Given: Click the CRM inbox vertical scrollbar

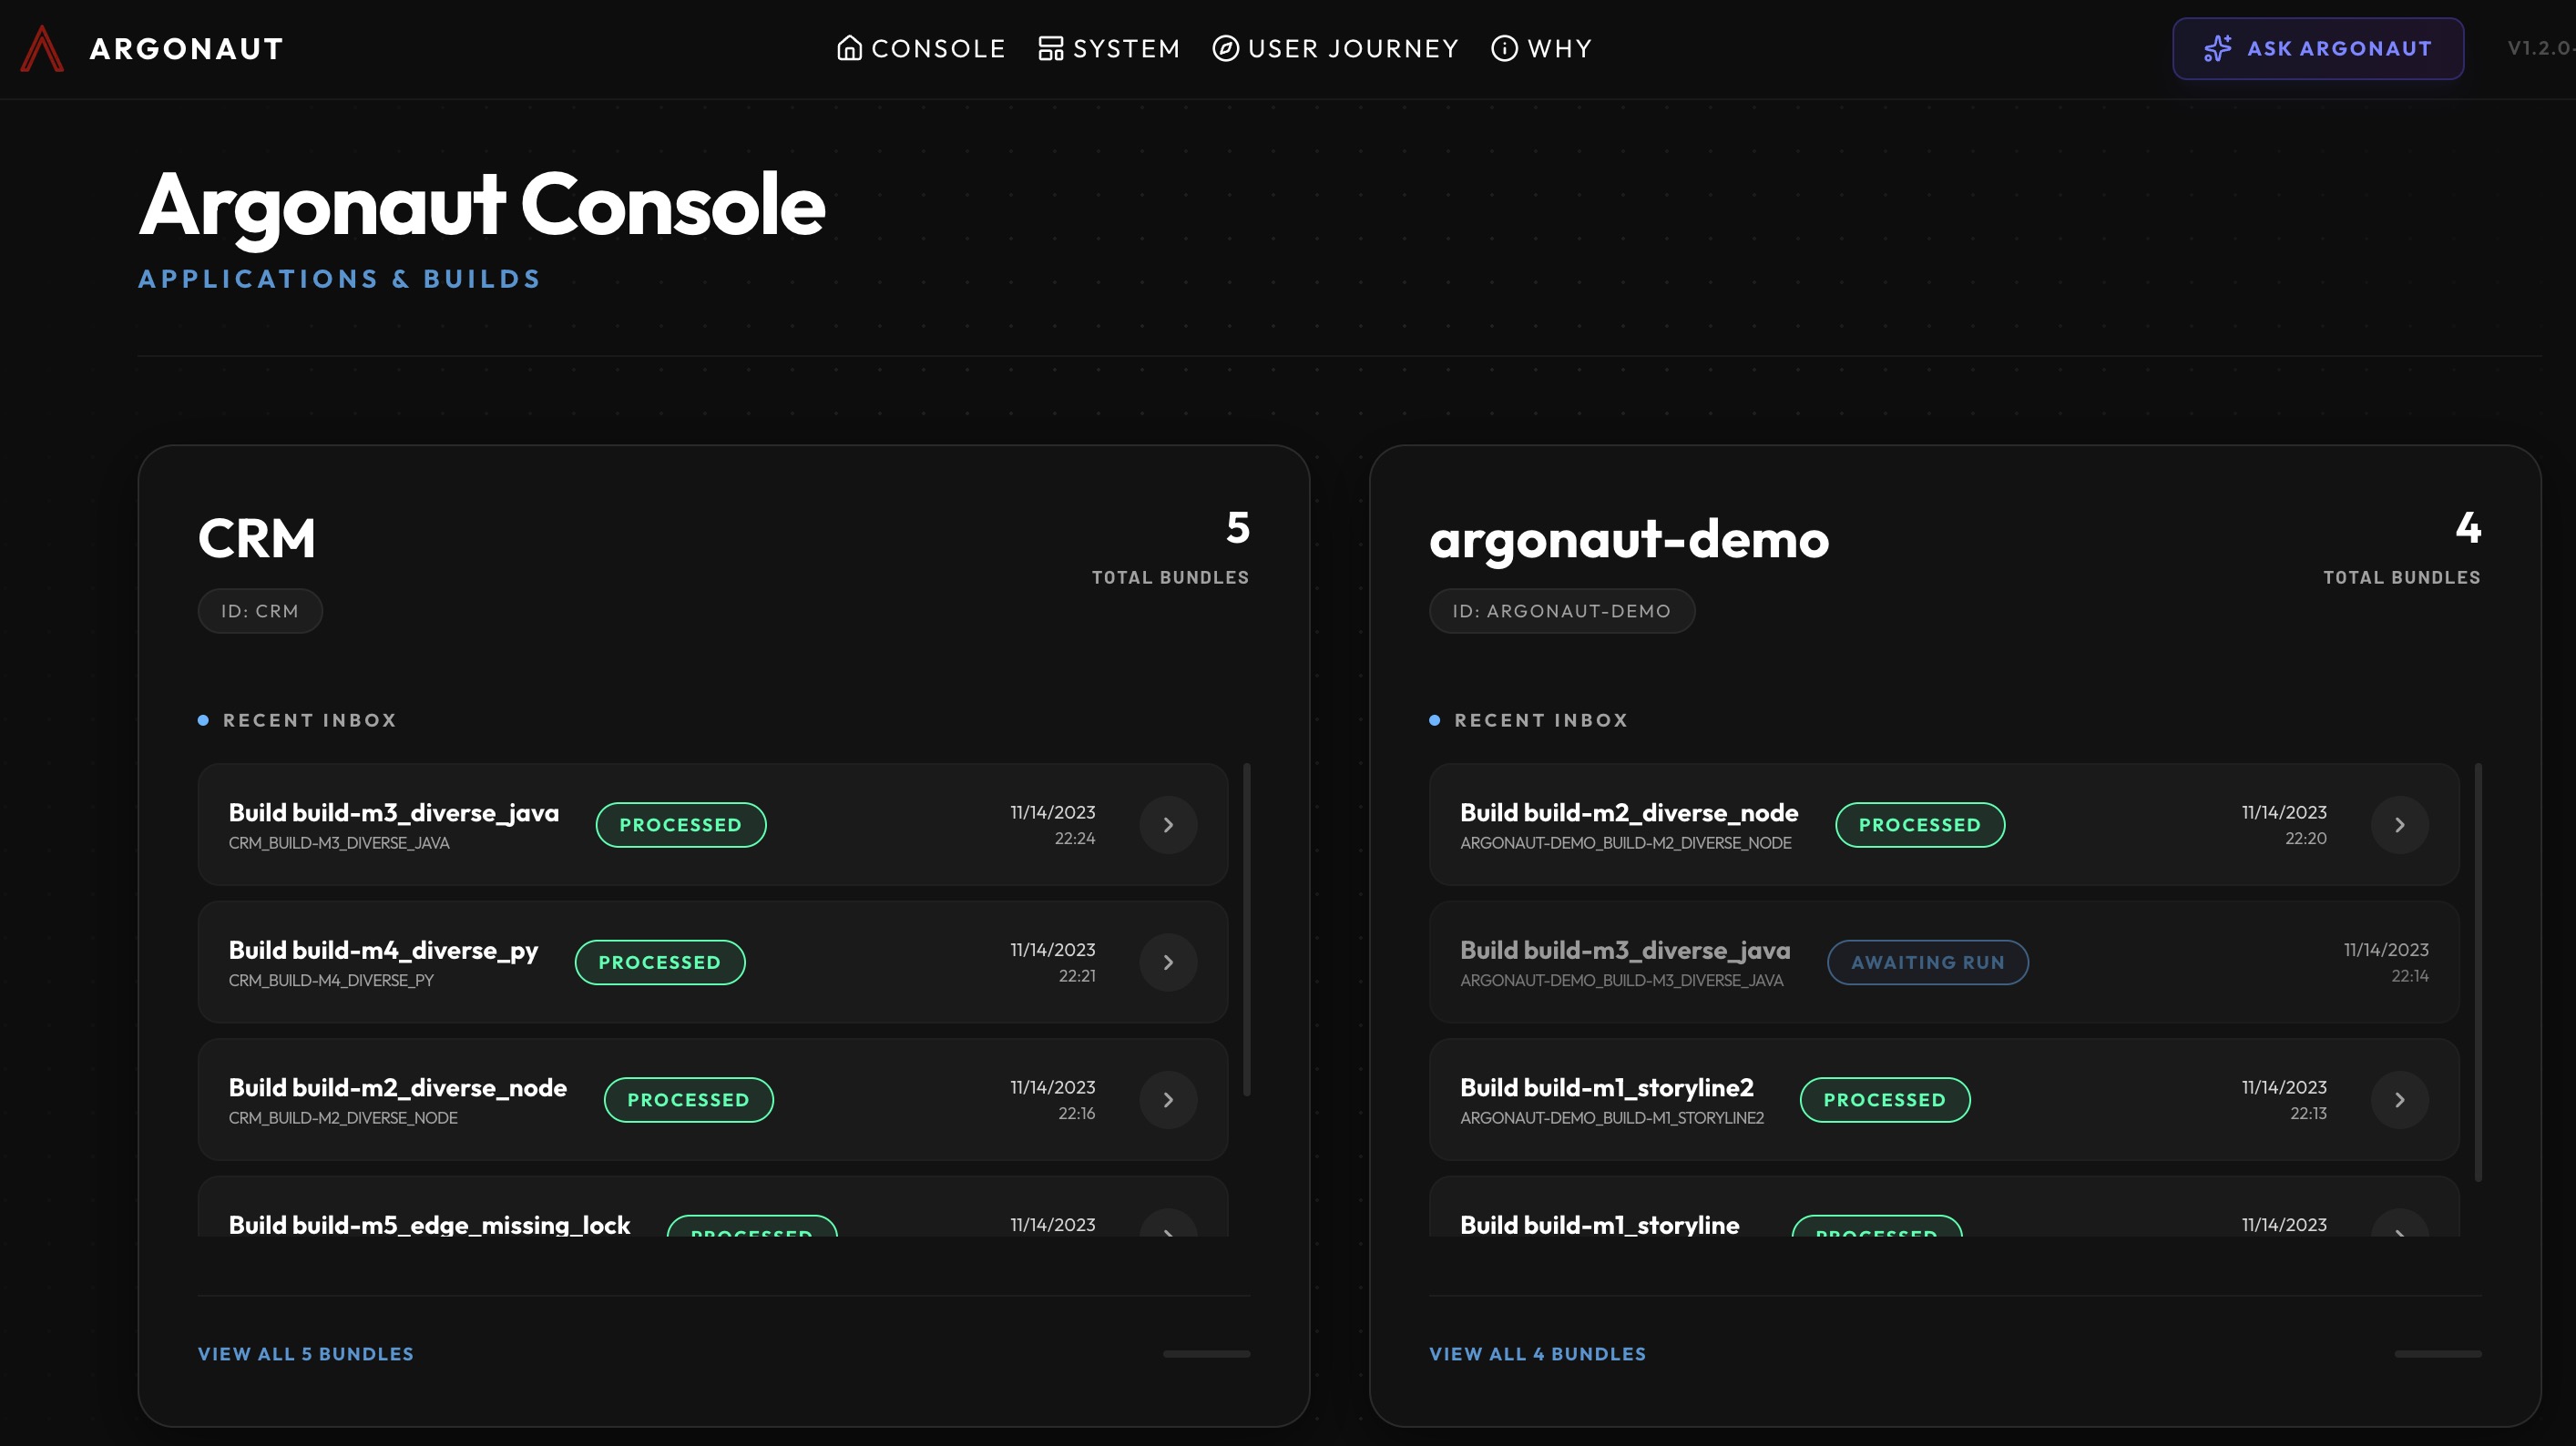Looking at the screenshot, I should click(1246, 930).
